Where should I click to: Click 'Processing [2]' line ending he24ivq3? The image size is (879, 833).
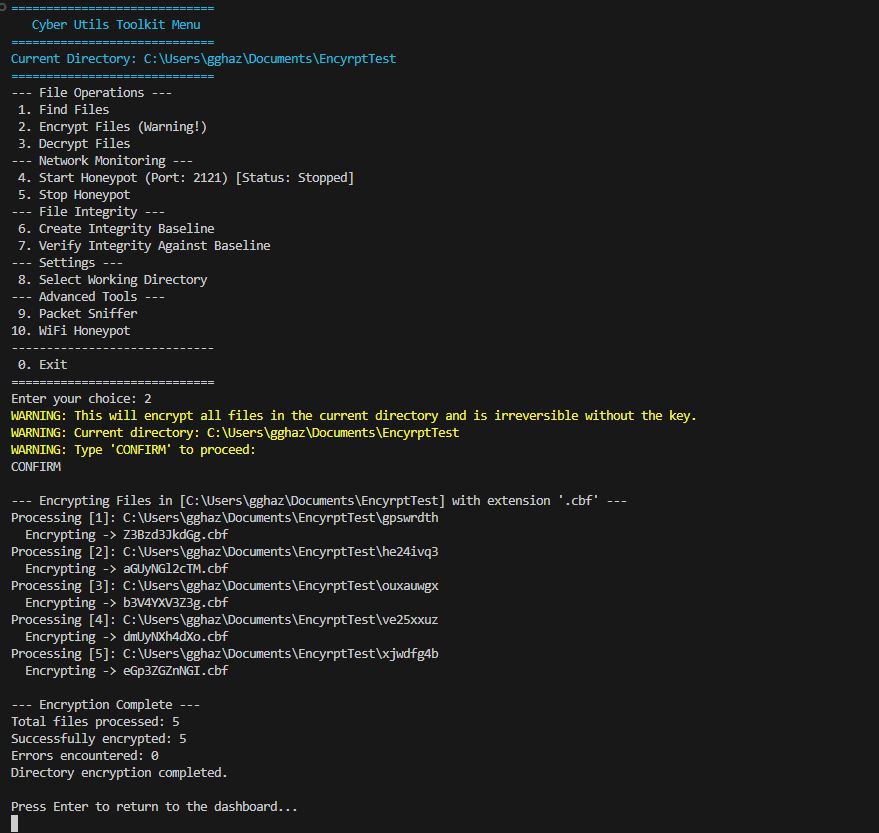225,552
